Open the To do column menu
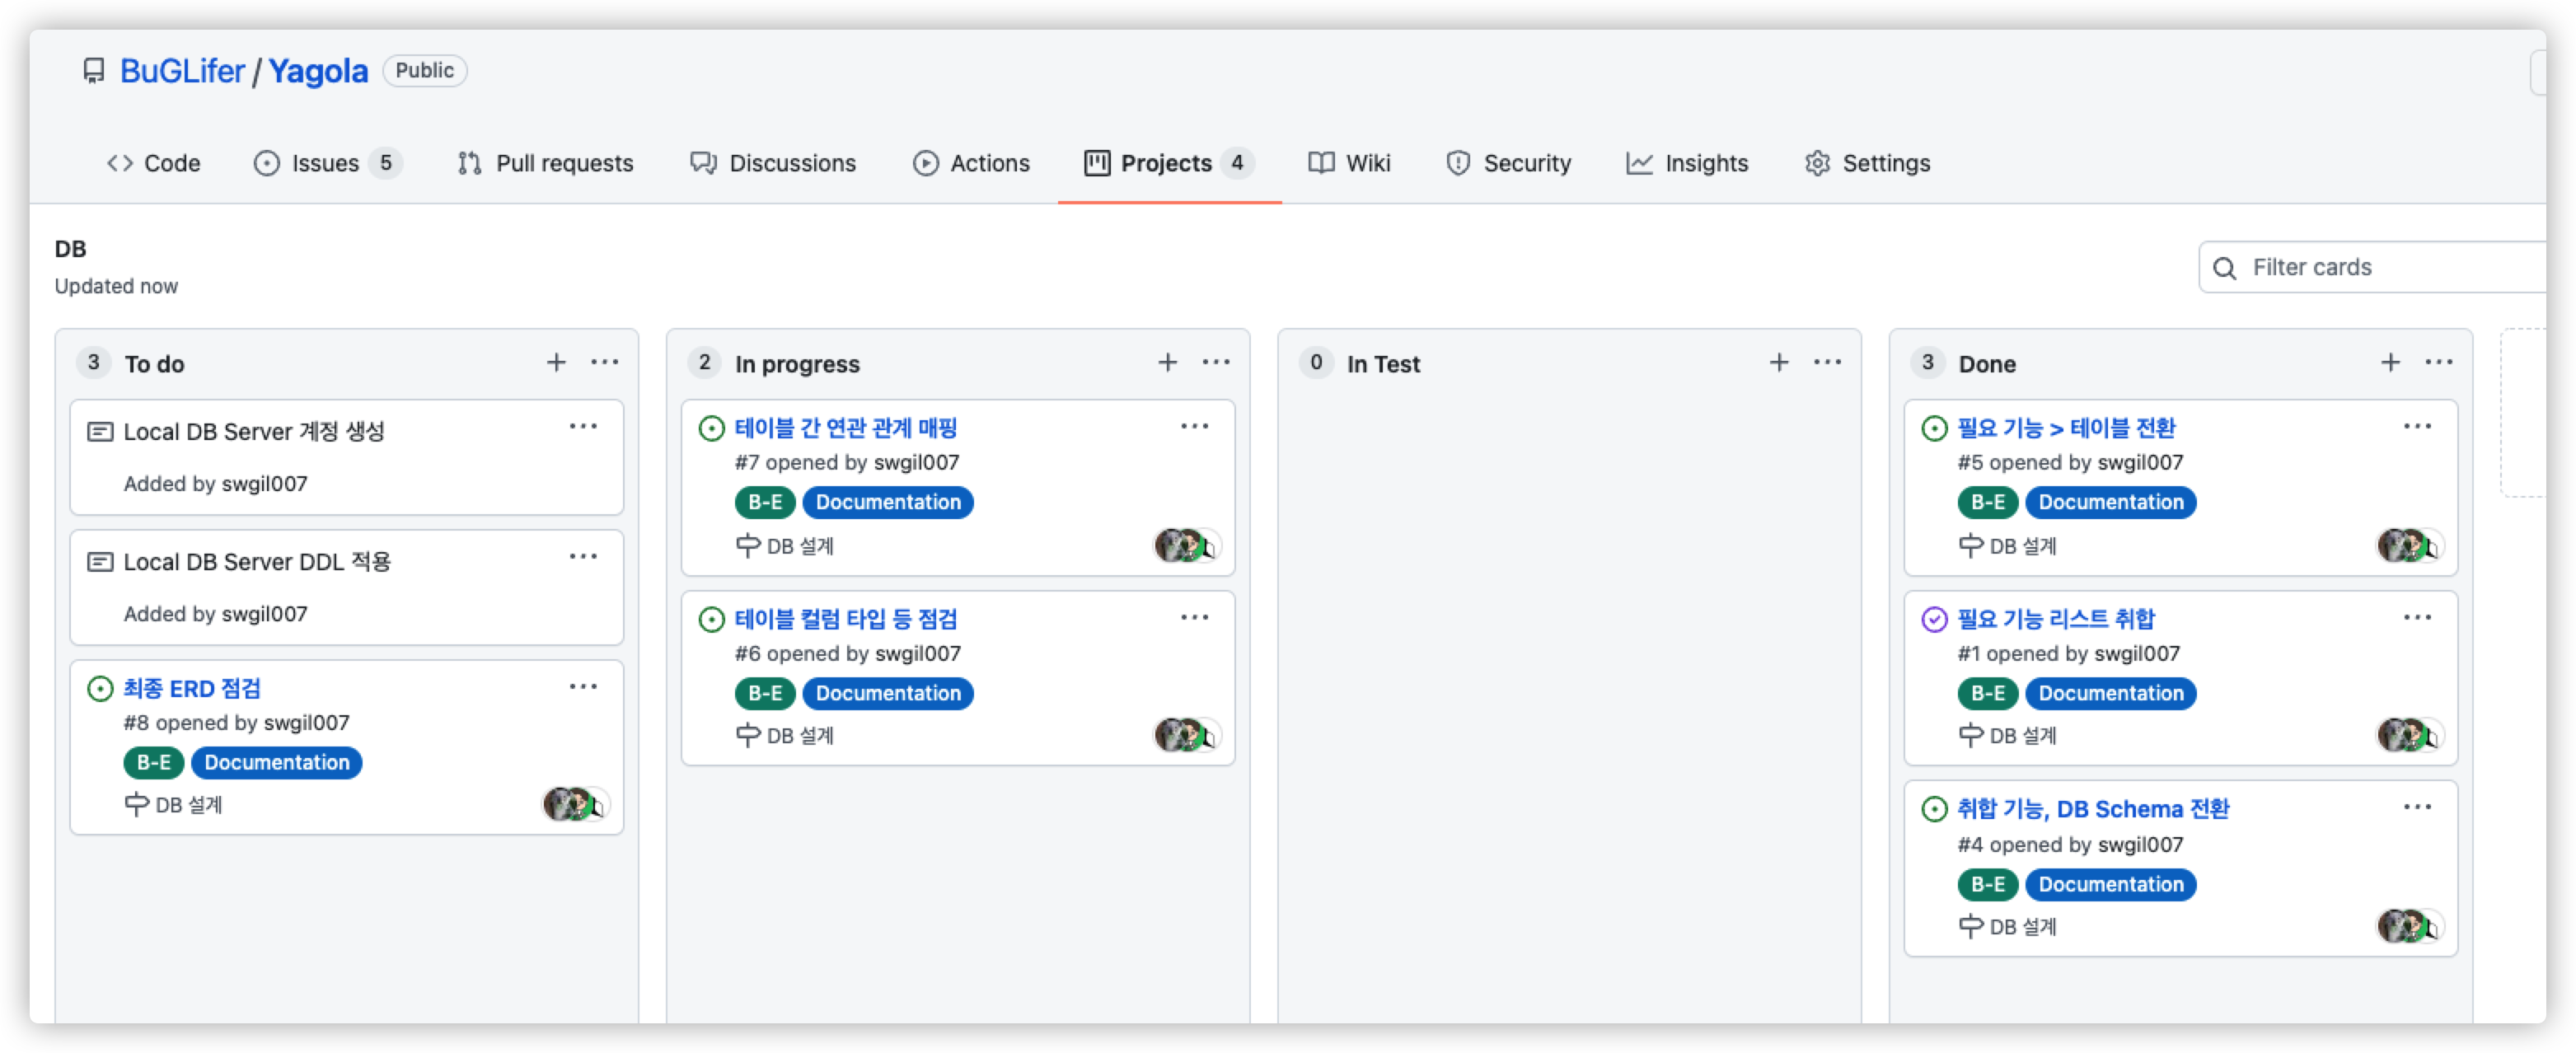 [605, 362]
